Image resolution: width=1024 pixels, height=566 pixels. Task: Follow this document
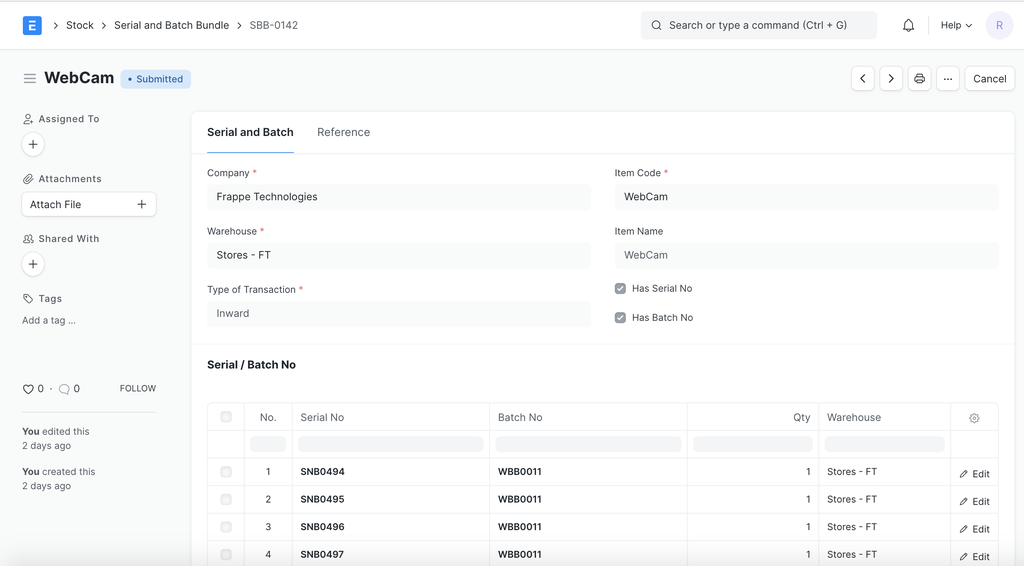[138, 388]
